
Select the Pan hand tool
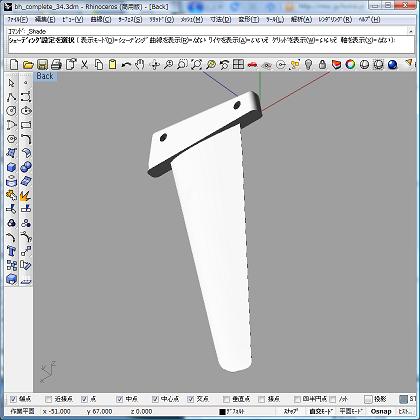pos(140,64)
